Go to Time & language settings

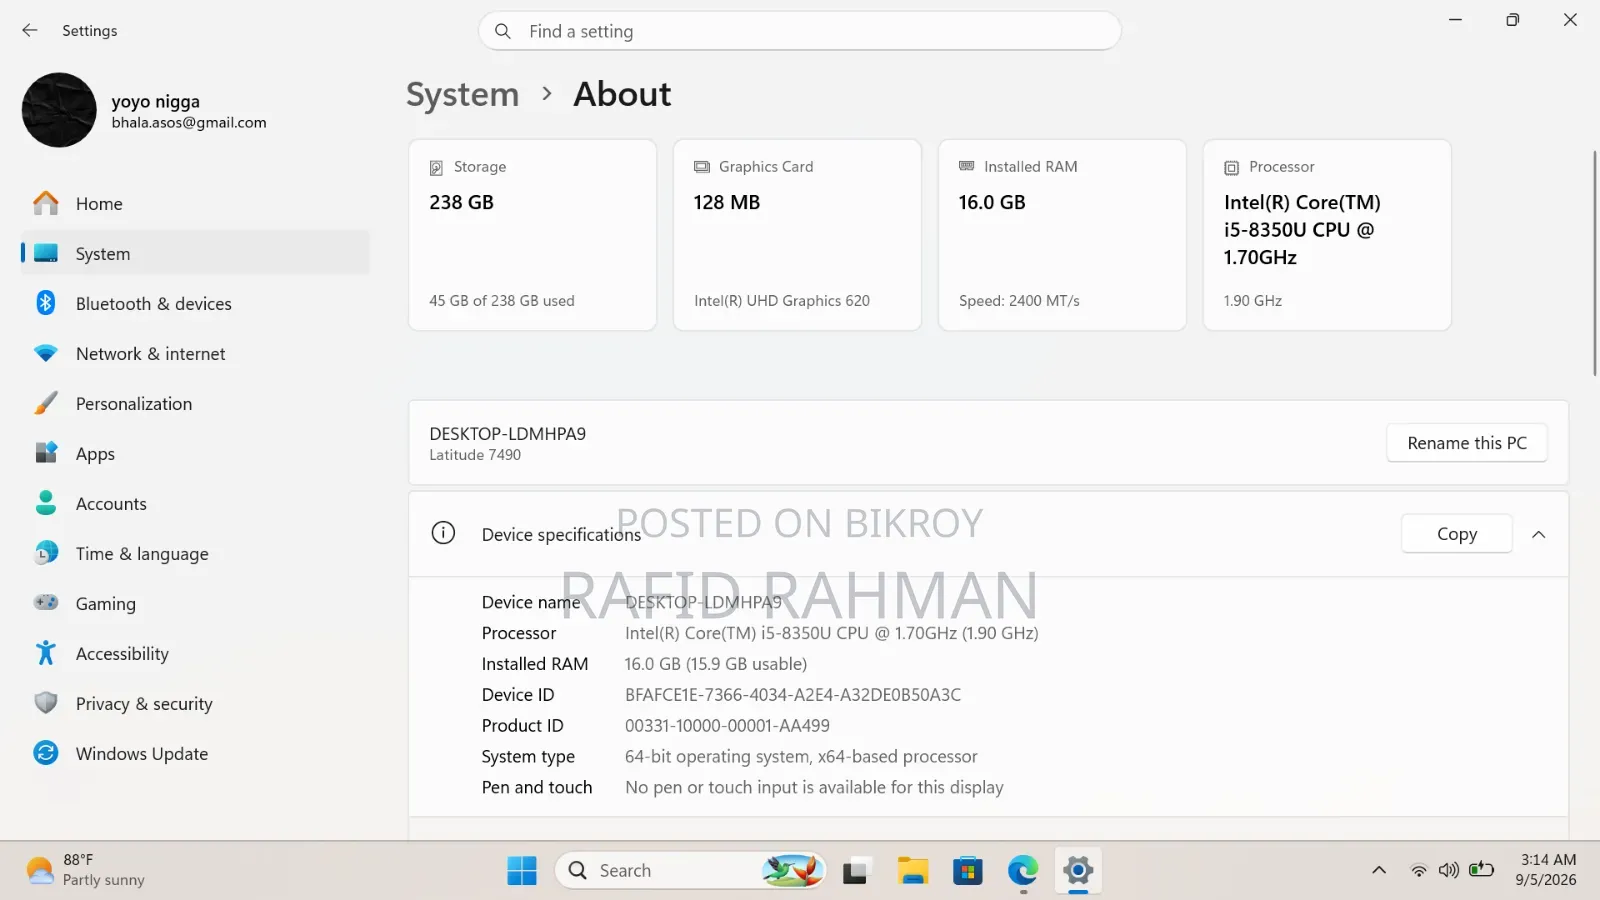coord(196,553)
